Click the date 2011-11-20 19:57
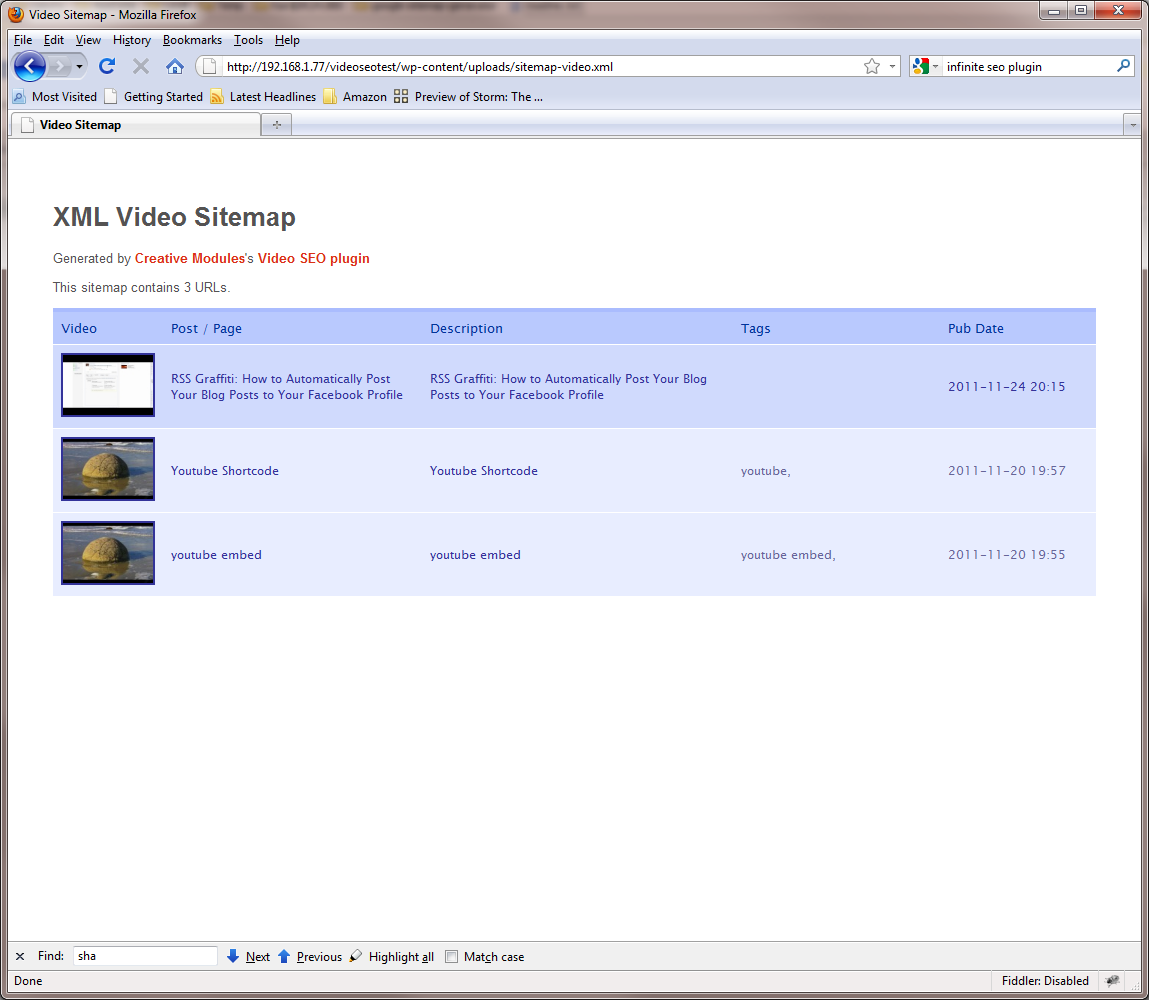Image resolution: width=1149 pixels, height=1000 pixels. [1007, 470]
